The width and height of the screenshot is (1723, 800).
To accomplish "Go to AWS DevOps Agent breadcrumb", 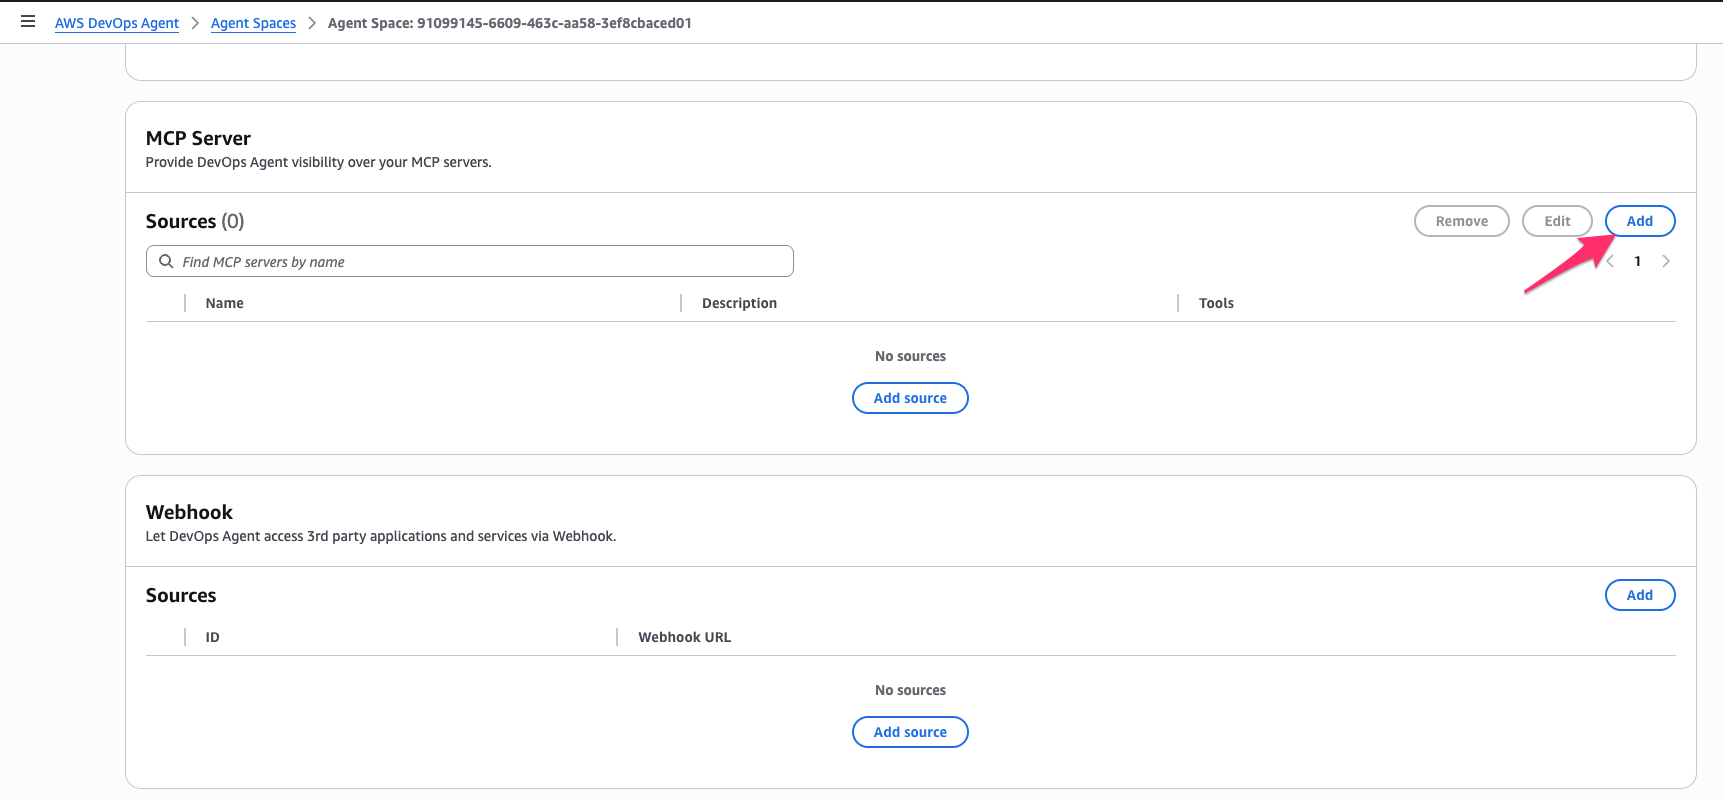I will pyautogui.click(x=117, y=23).
